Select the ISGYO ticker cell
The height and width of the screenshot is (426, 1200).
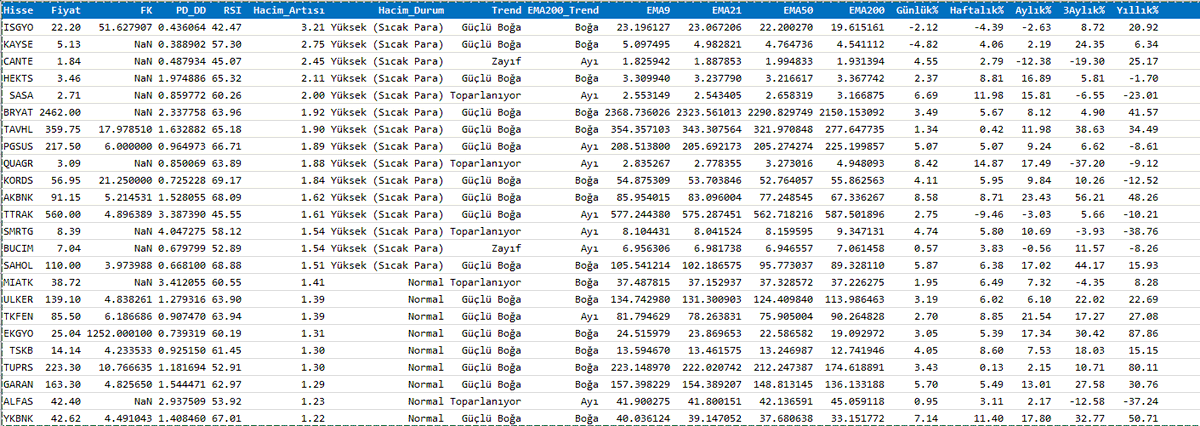(19, 29)
